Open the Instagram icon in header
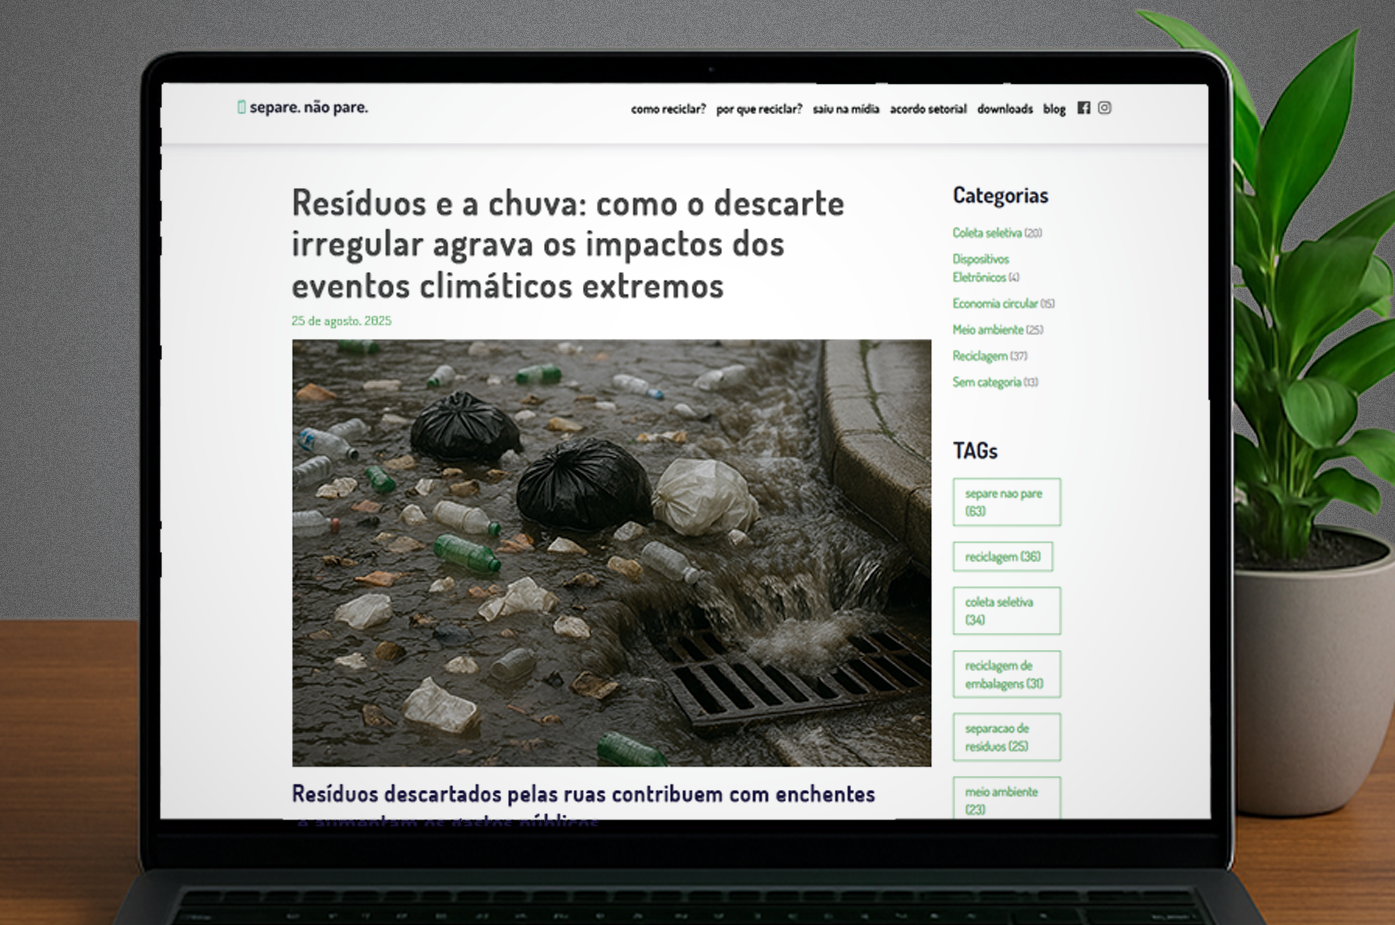Image resolution: width=1395 pixels, height=925 pixels. coord(1104,108)
